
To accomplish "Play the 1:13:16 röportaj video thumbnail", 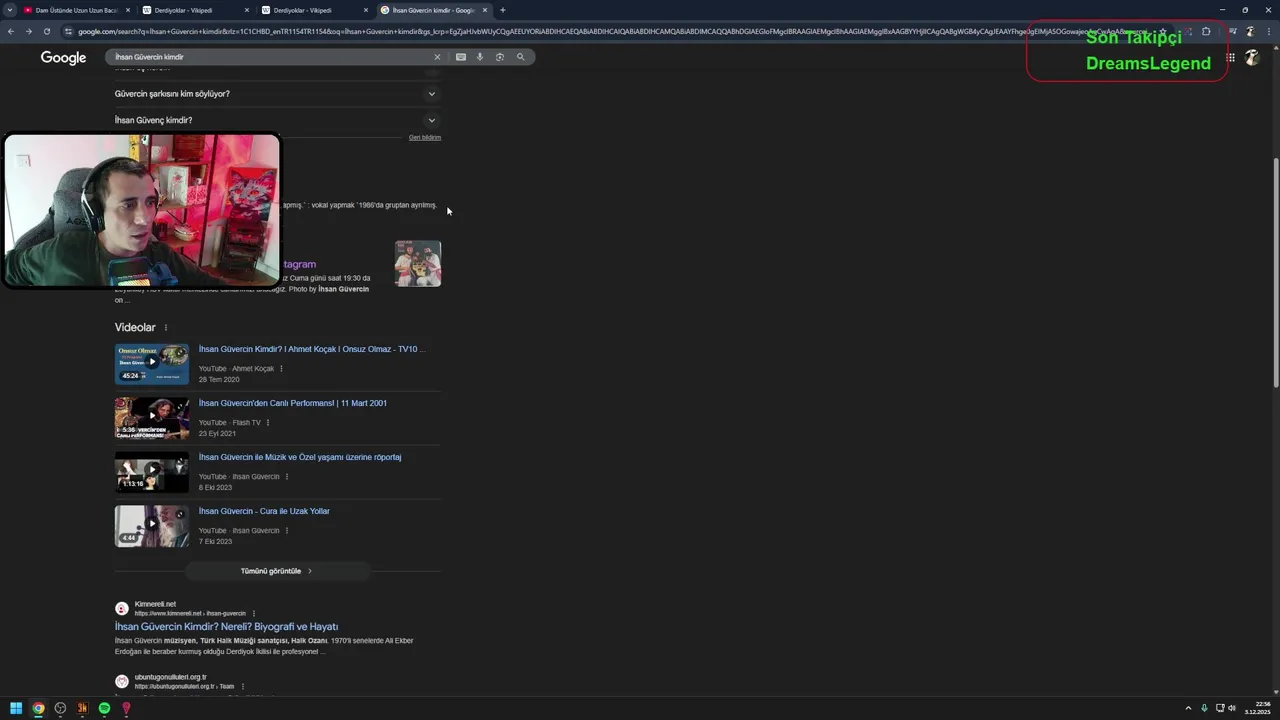I will 152,472.
